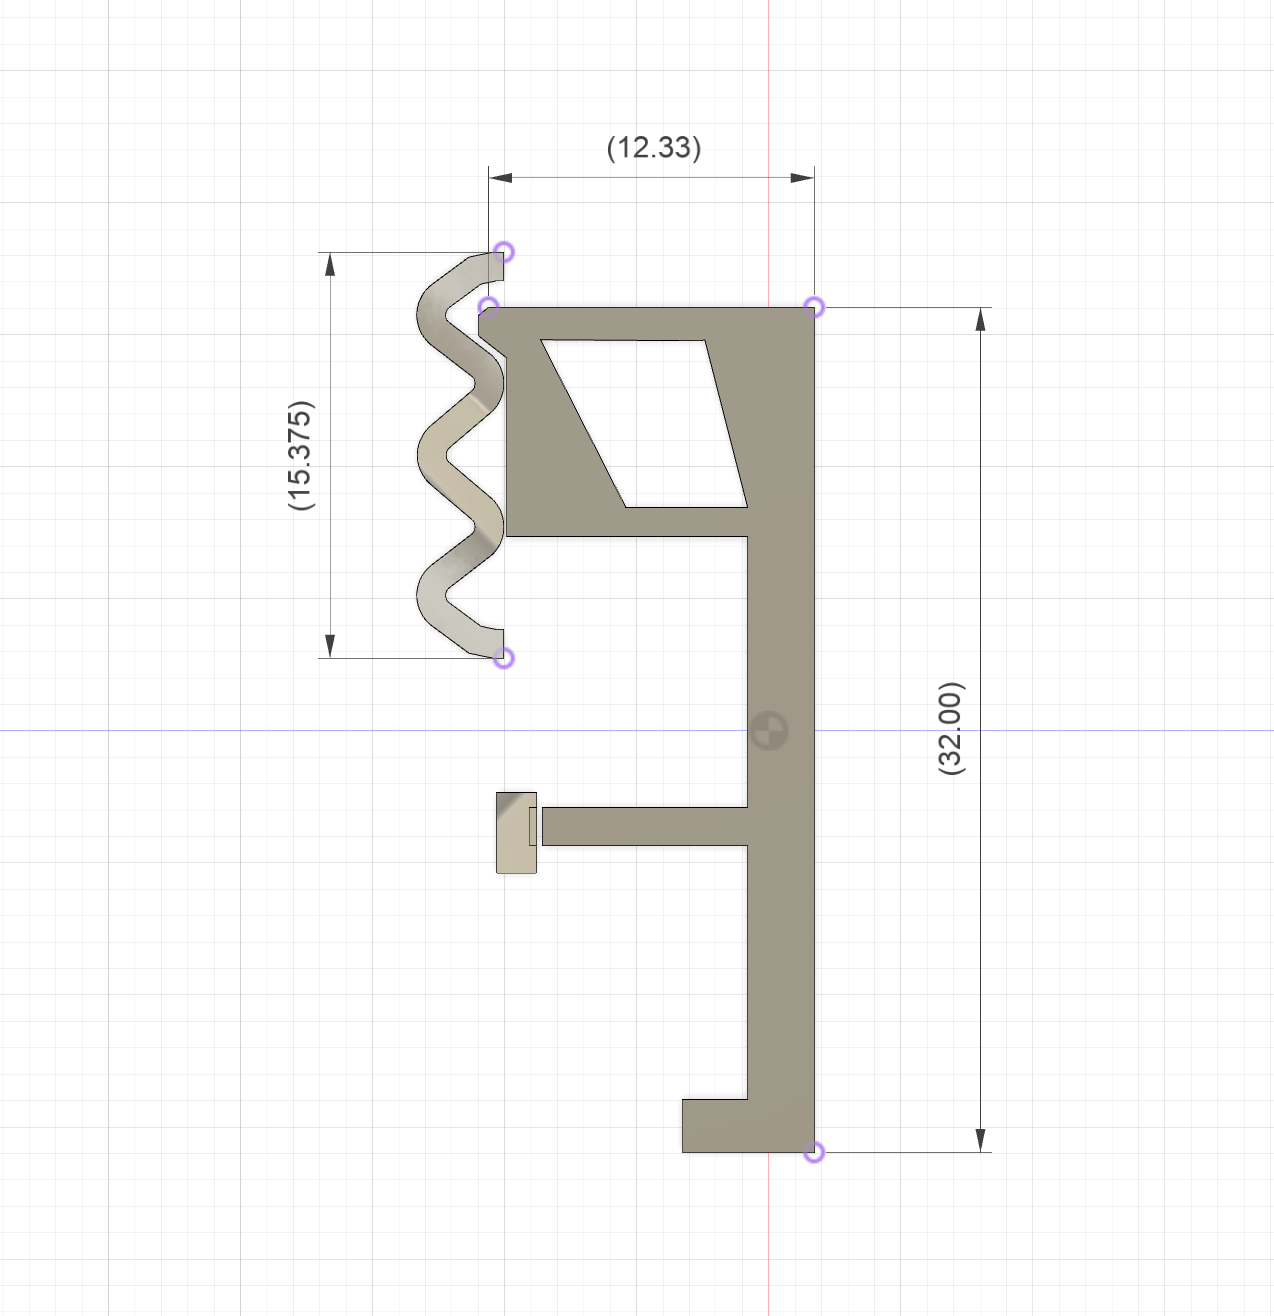Click sketch point at profile top-left corner

(489, 306)
